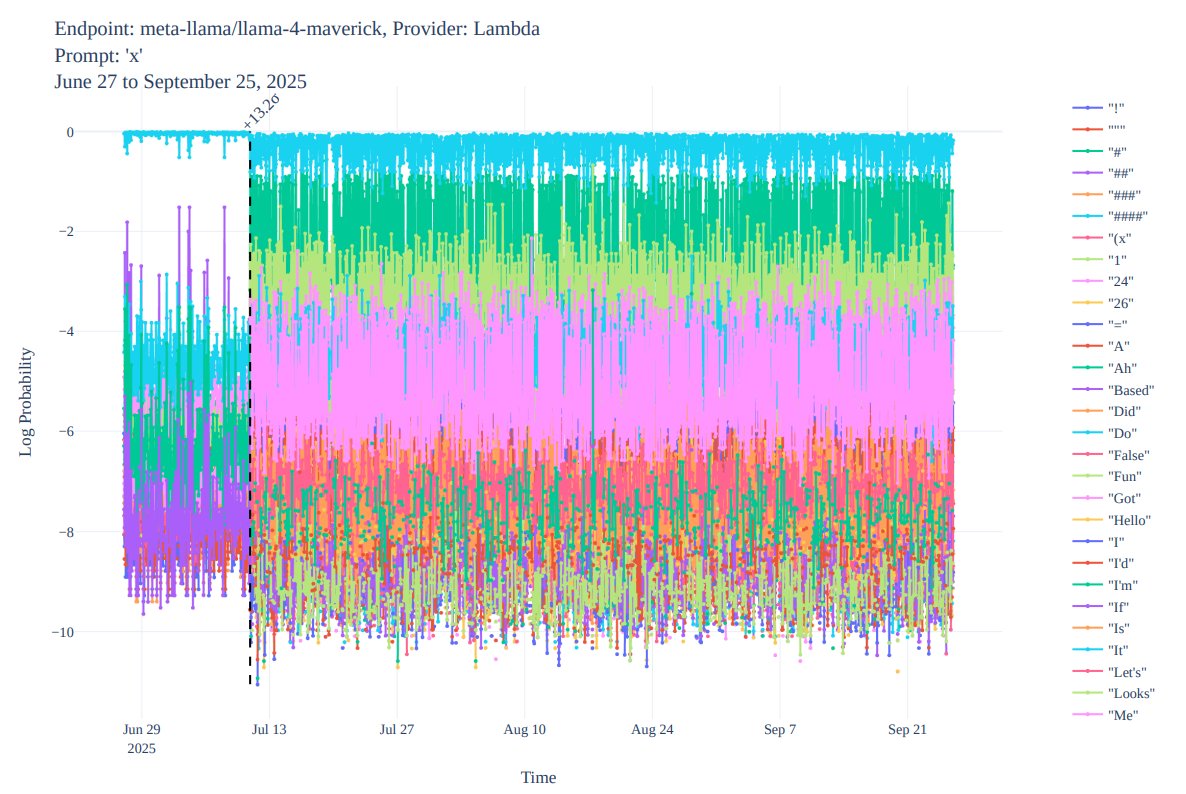Click the "Sep 7" x-axis tick label
This screenshot has width=1186, height=794.
pyautogui.click(x=780, y=730)
